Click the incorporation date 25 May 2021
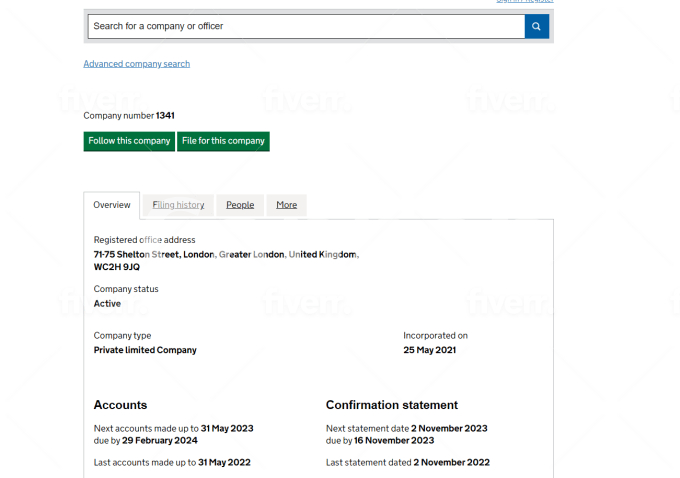 (x=431, y=350)
